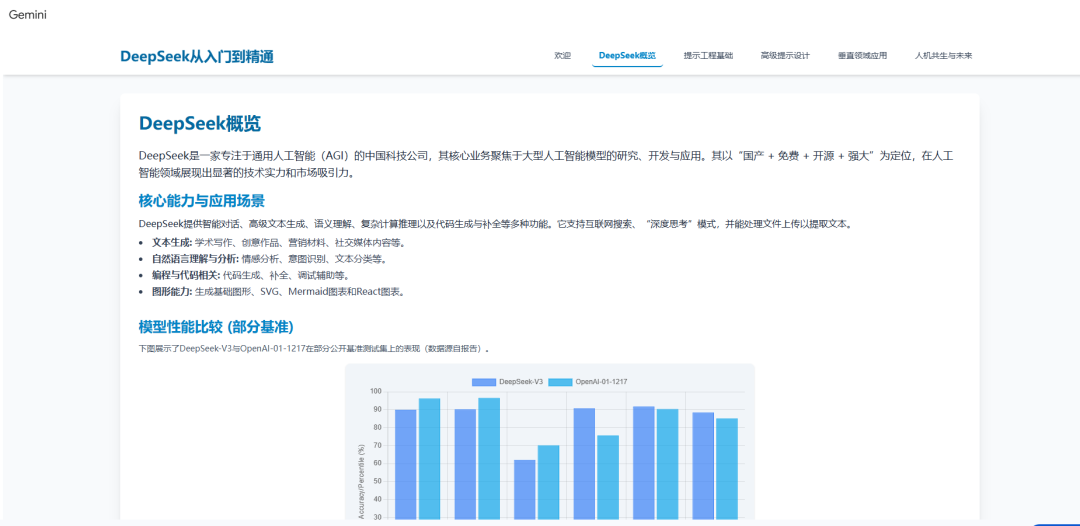Click the DeepSeek从入门到精通 site title
This screenshot has height=526, width=1080.
click(197, 56)
